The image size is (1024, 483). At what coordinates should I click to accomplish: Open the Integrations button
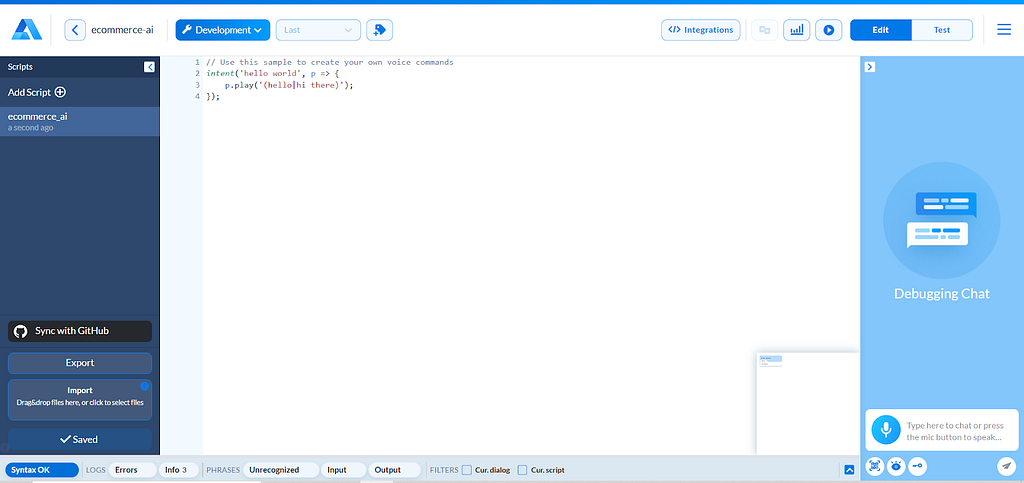coord(701,30)
